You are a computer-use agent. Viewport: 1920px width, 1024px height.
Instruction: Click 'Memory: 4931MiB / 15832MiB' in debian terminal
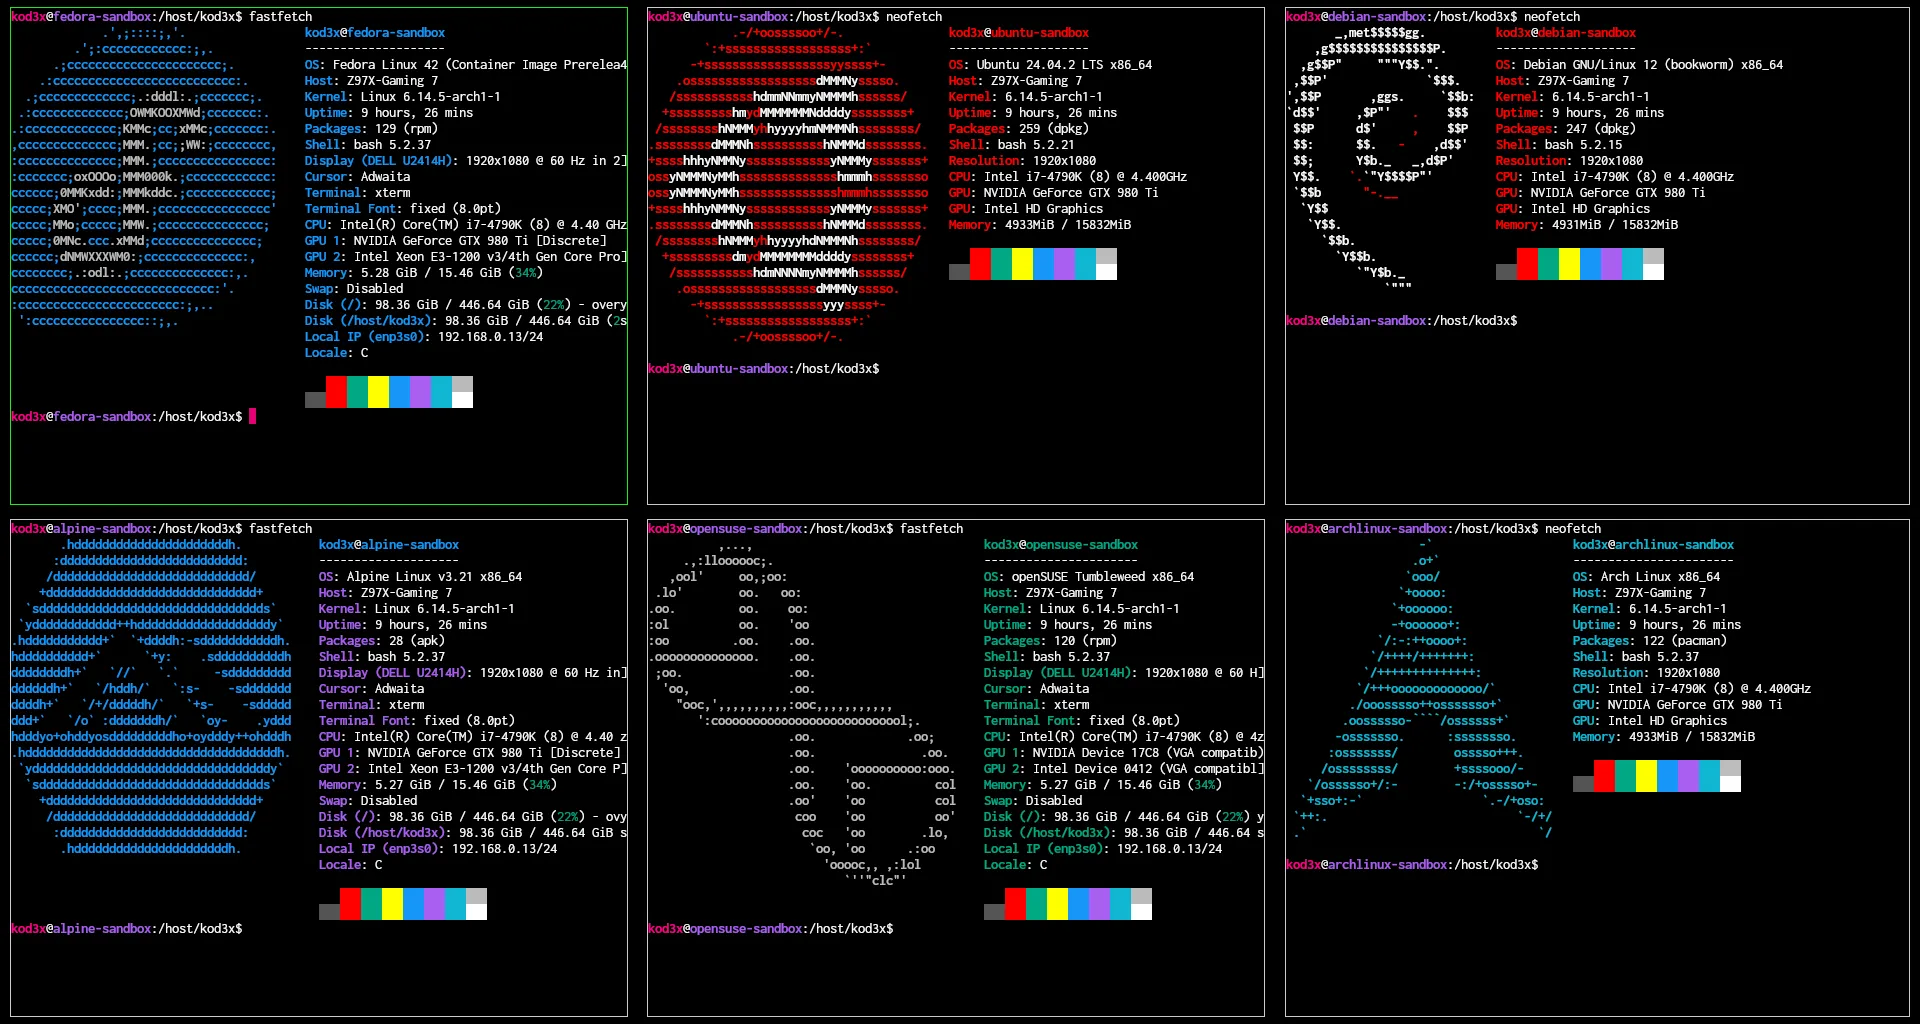(1587, 225)
